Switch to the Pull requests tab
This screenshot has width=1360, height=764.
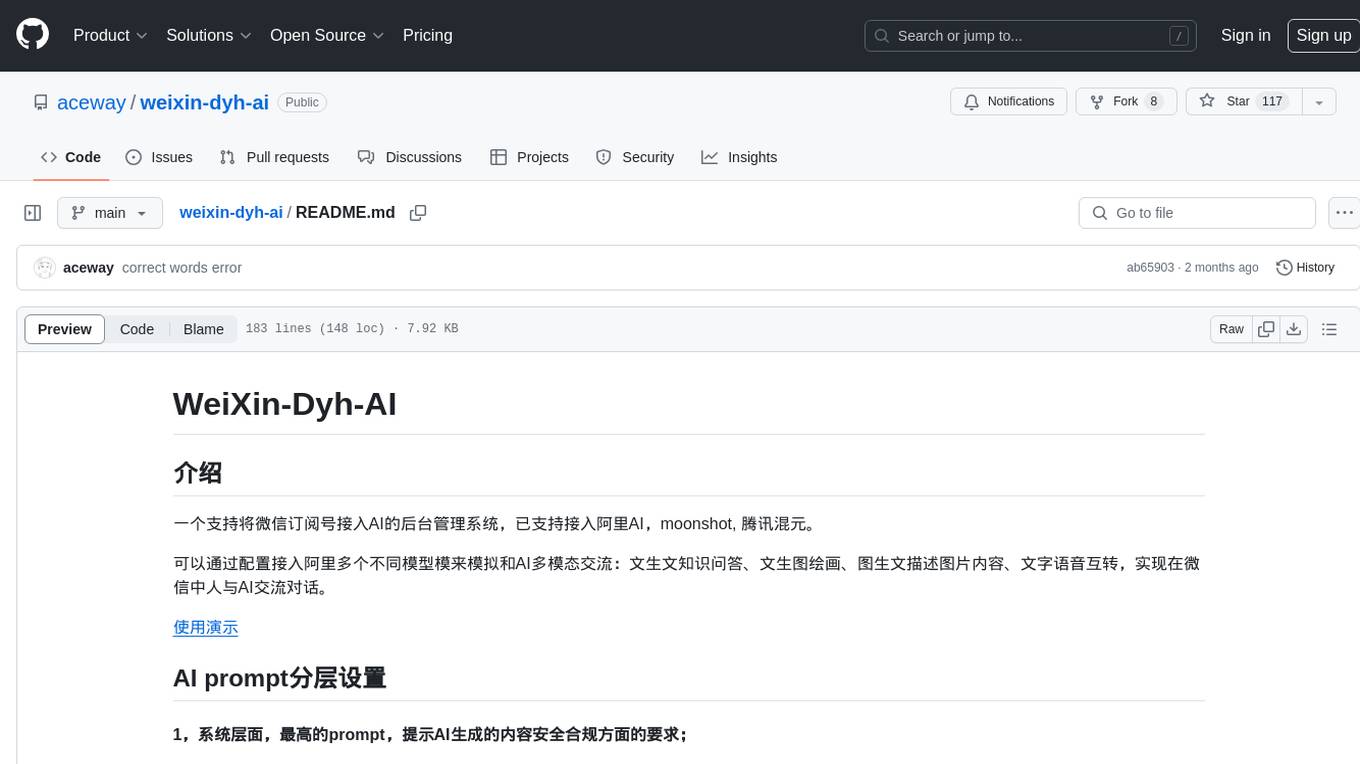pos(274,157)
